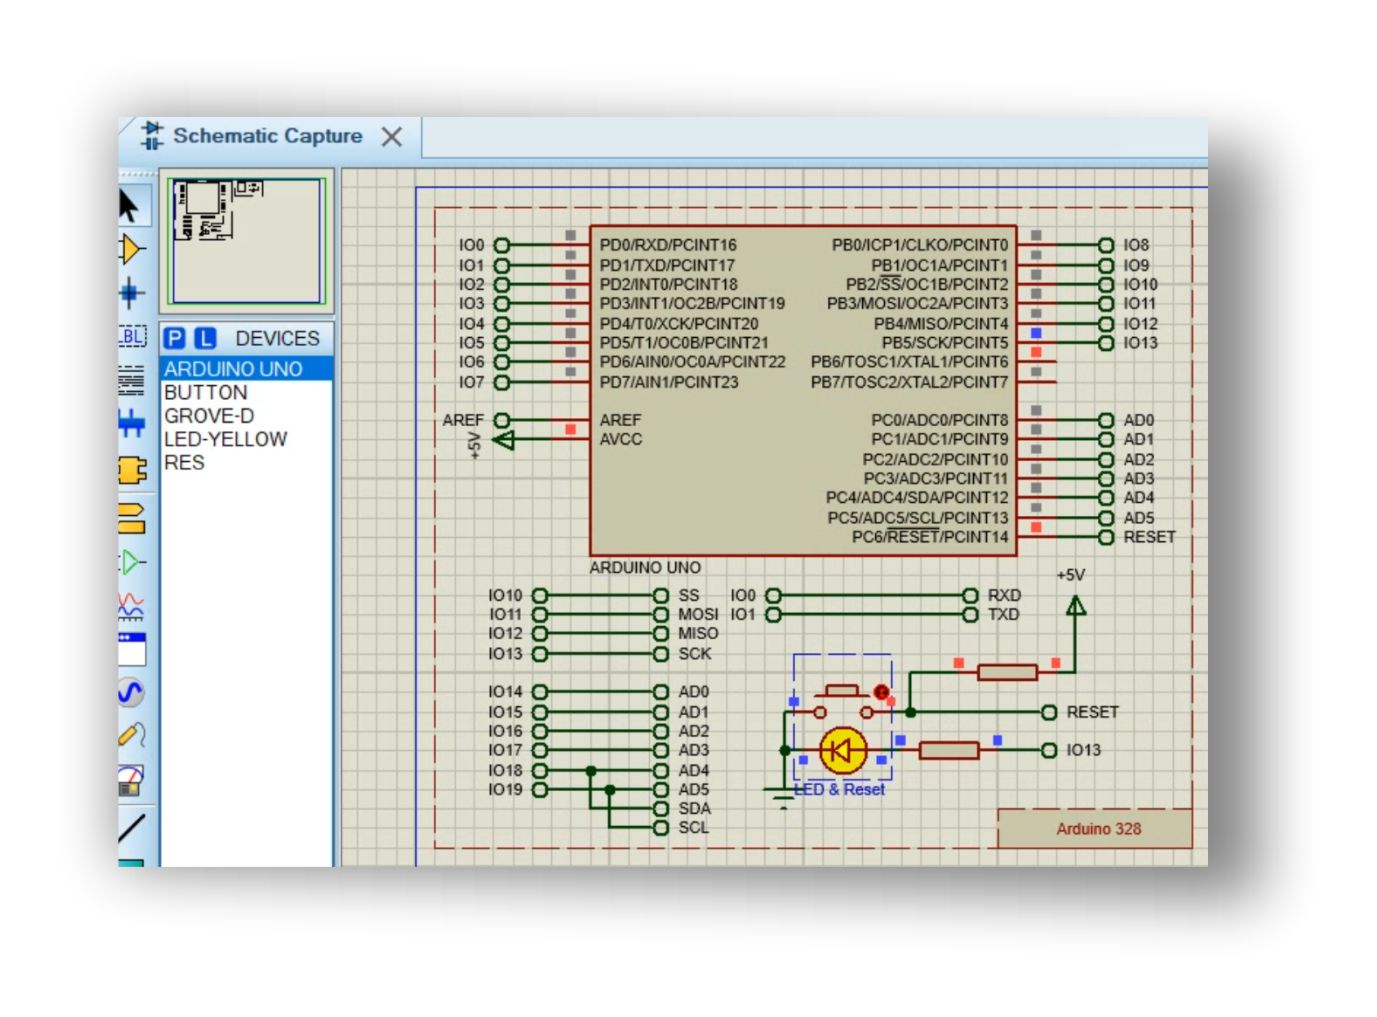Select the resistor wired to IO13
Viewport: 1377px width, 1017px height.
(x=948, y=750)
